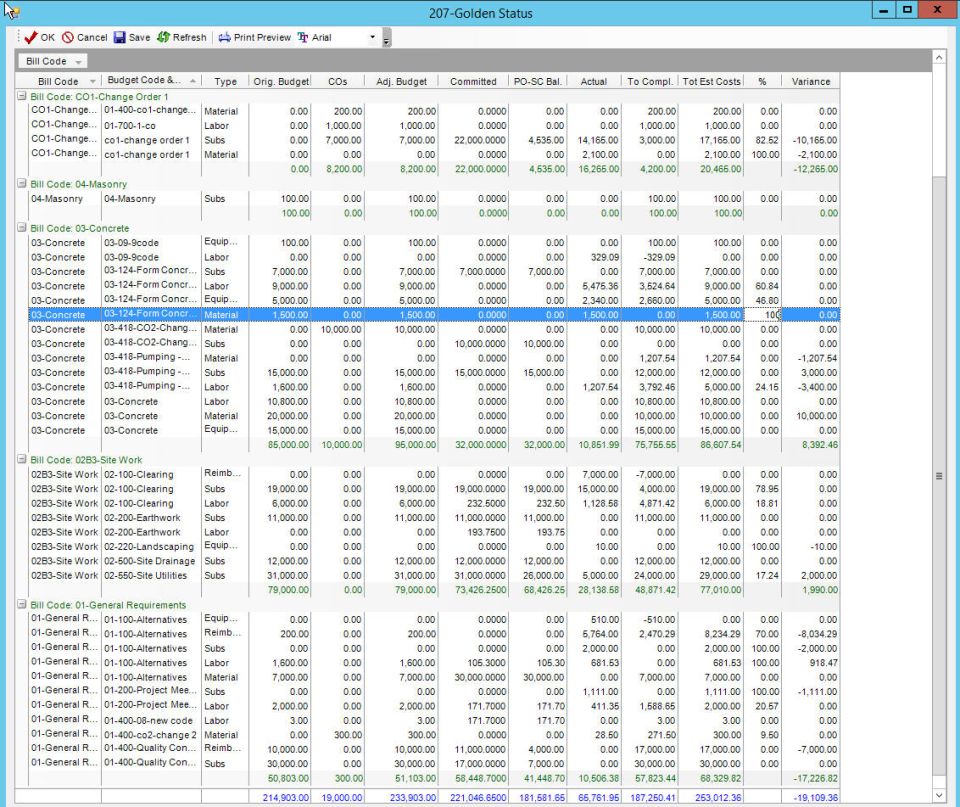Image resolution: width=960 pixels, height=807 pixels.
Task: Click the application icon in title bar
Action: (12, 12)
